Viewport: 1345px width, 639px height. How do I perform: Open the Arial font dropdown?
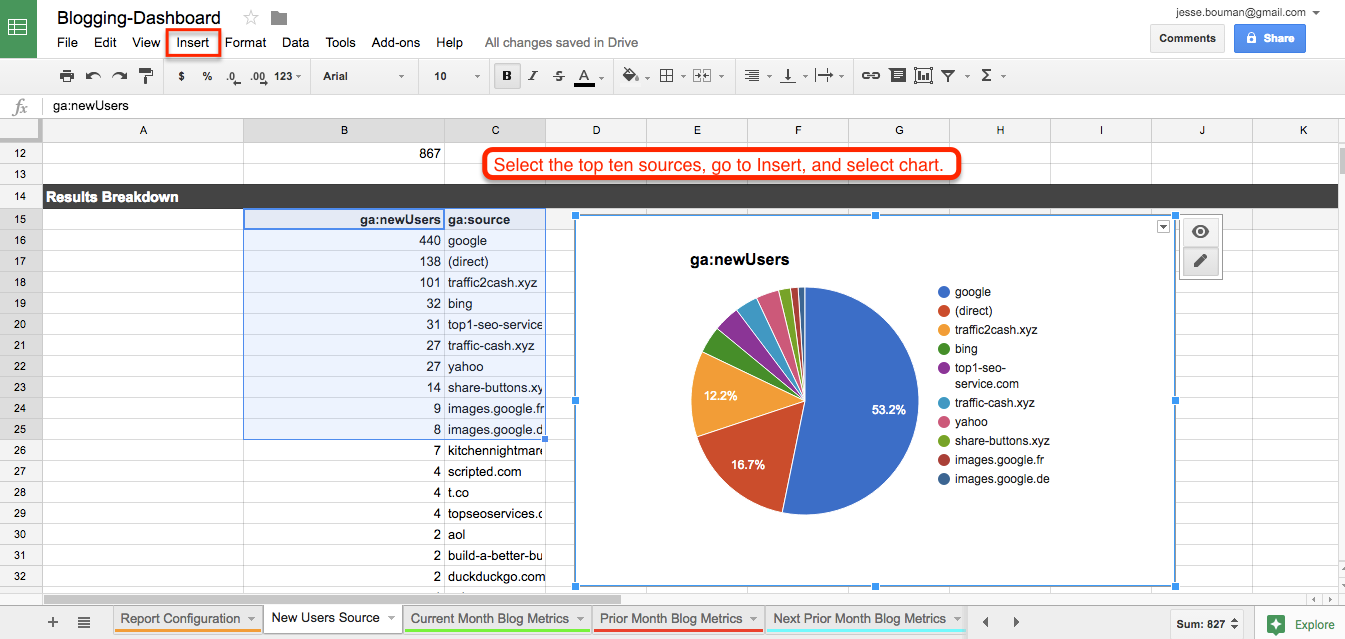point(364,76)
